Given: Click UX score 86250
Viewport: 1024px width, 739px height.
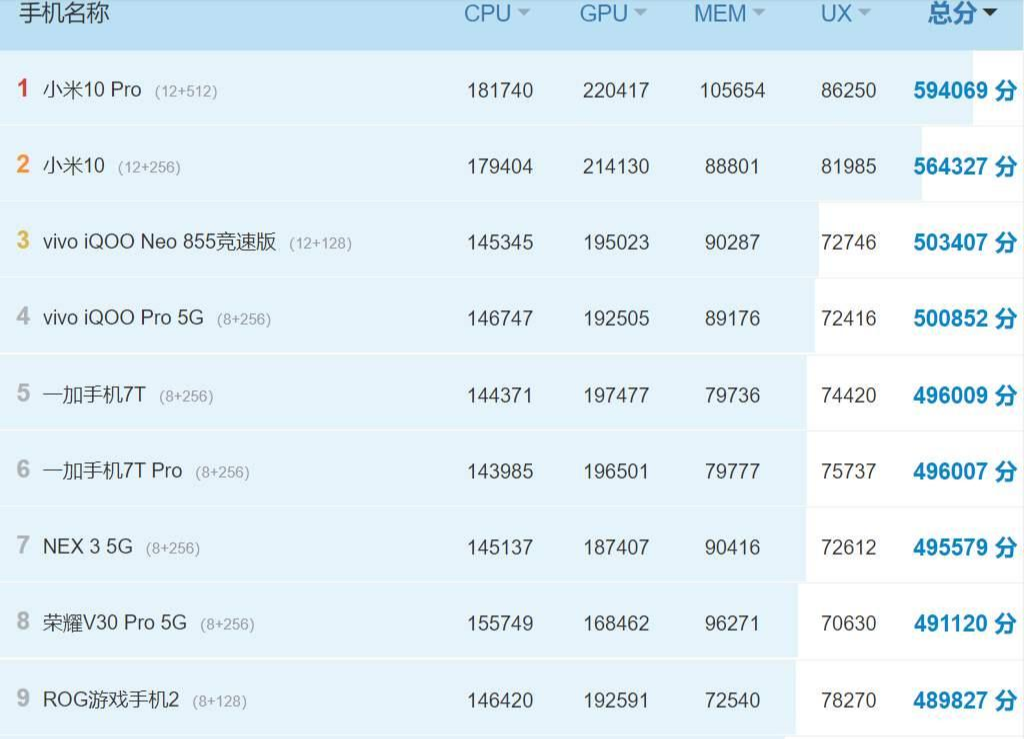Looking at the screenshot, I should click(848, 90).
